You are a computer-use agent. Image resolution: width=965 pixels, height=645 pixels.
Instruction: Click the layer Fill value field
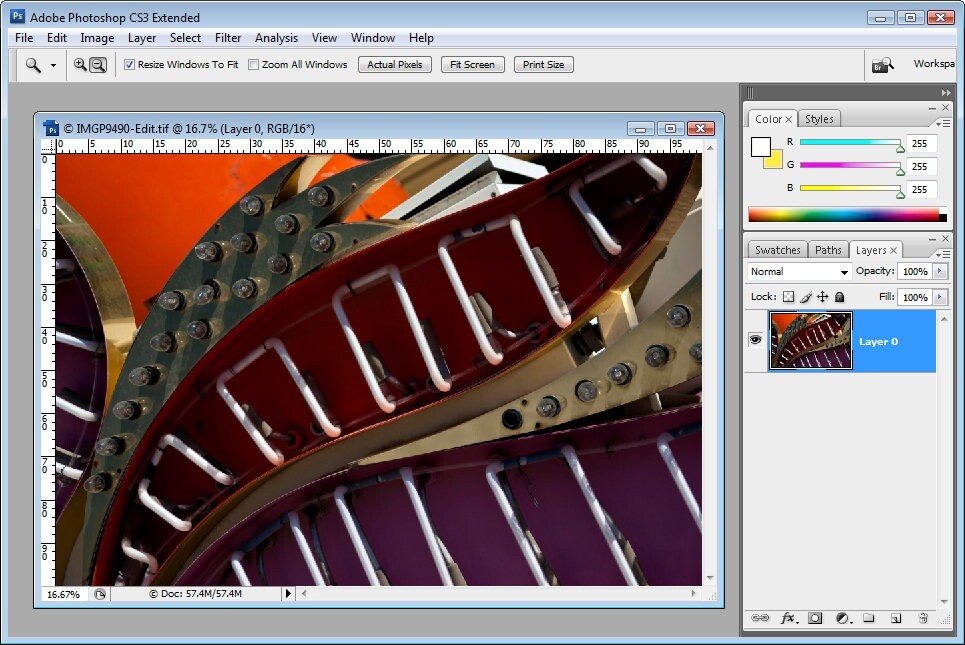(915, 297)
